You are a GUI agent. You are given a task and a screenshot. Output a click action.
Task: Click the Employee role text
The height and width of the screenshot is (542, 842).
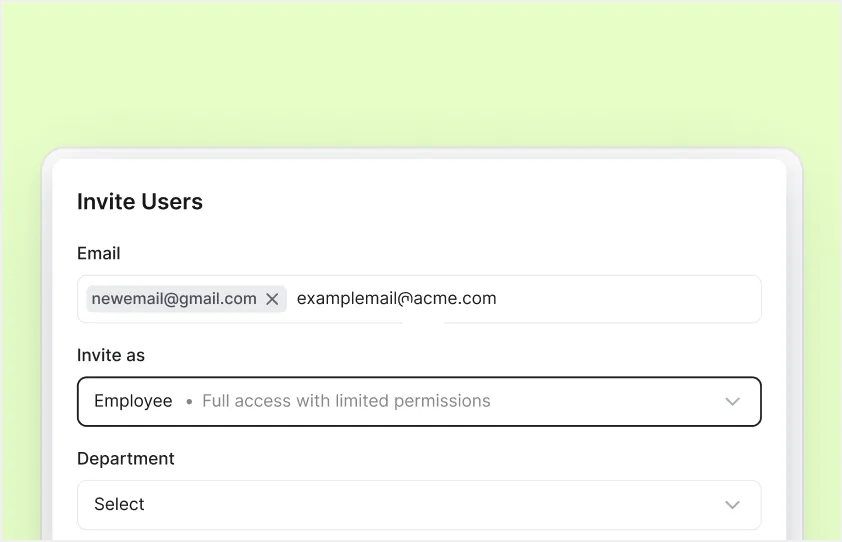click(133, 401)
